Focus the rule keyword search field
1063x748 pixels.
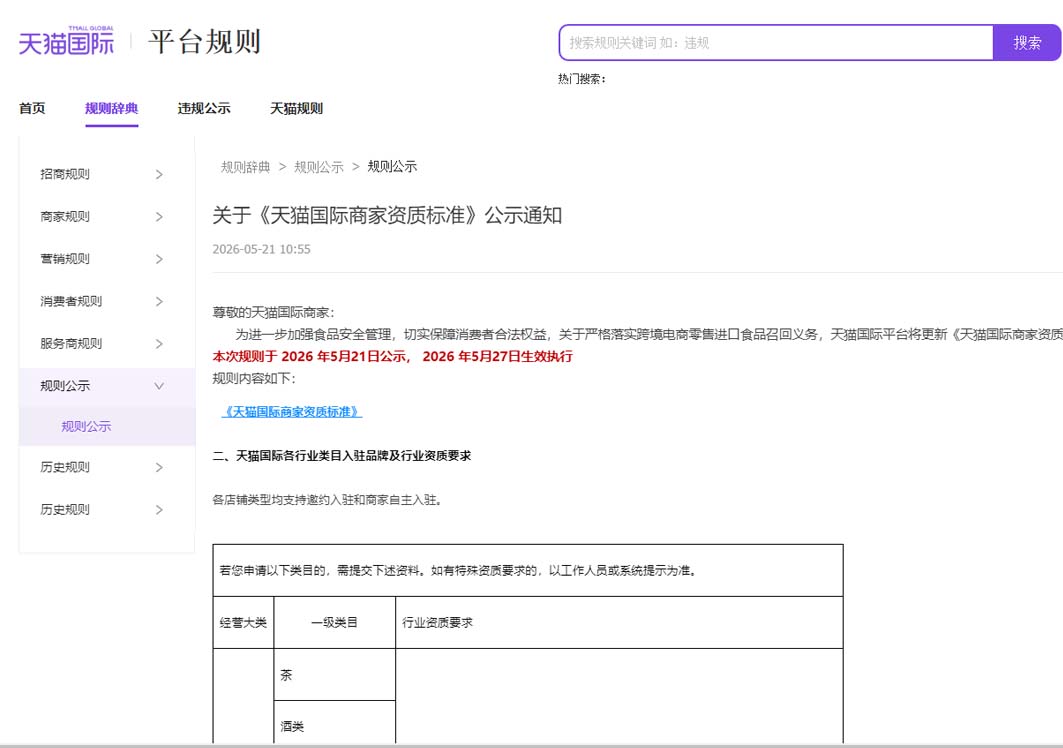pyautogui.click(x=776, y=43)
